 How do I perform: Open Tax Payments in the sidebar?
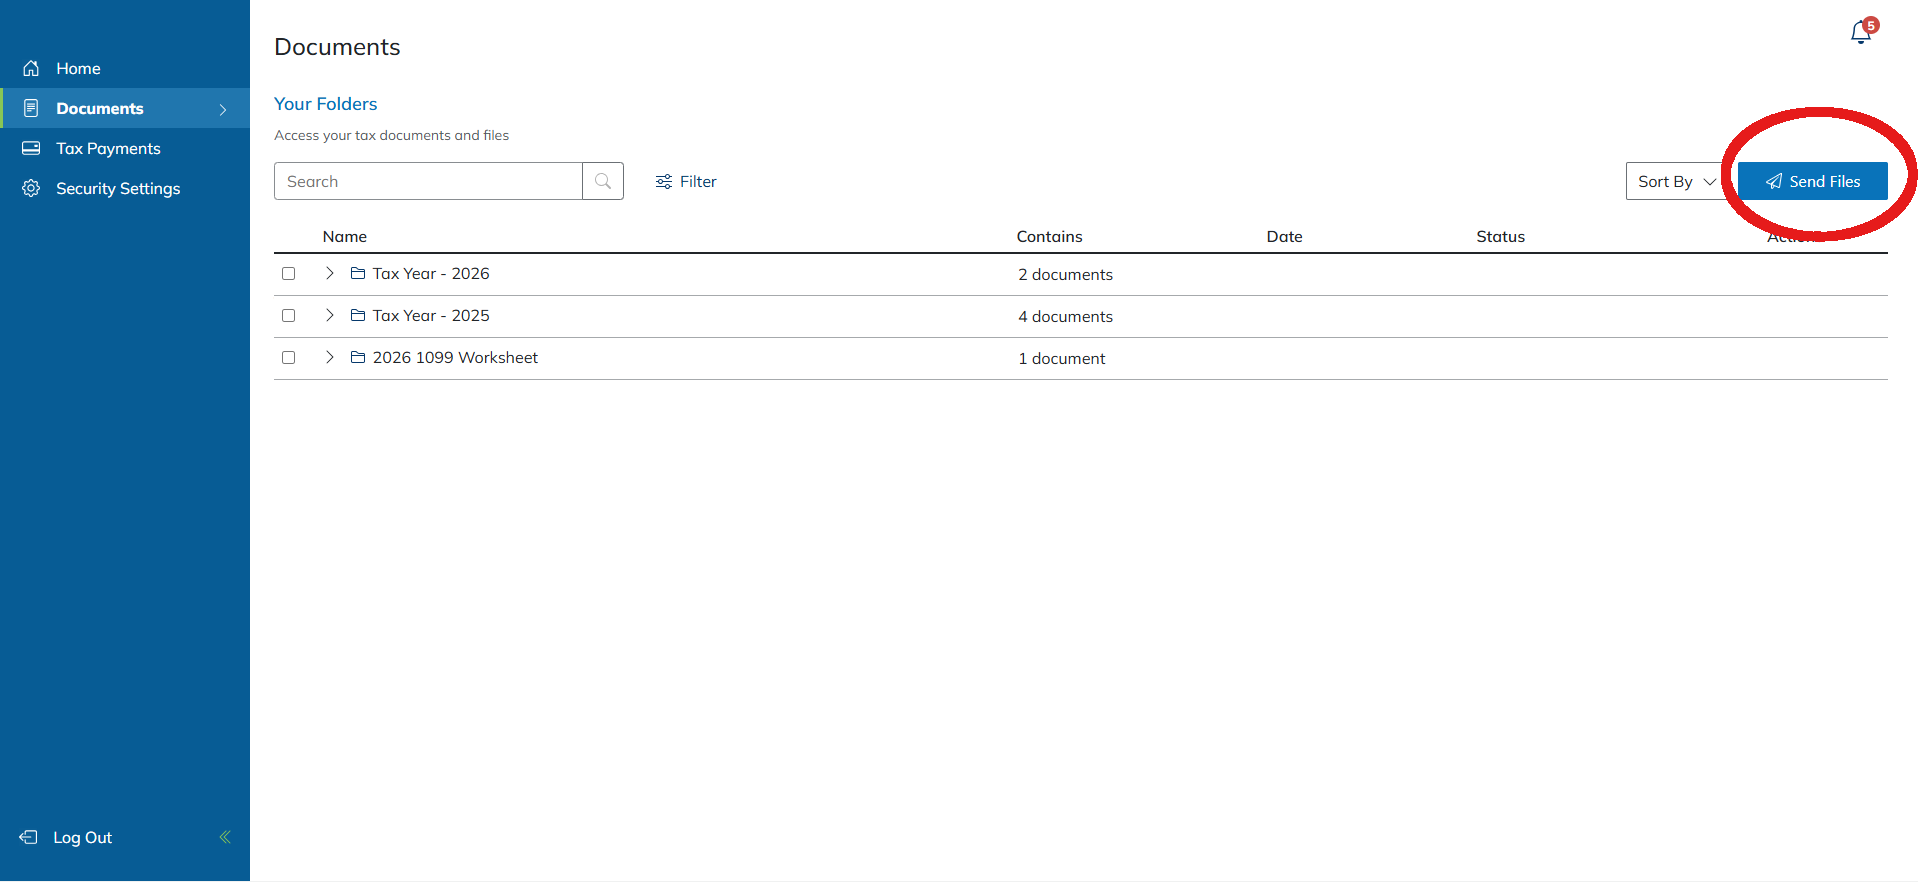pos(125,148)
